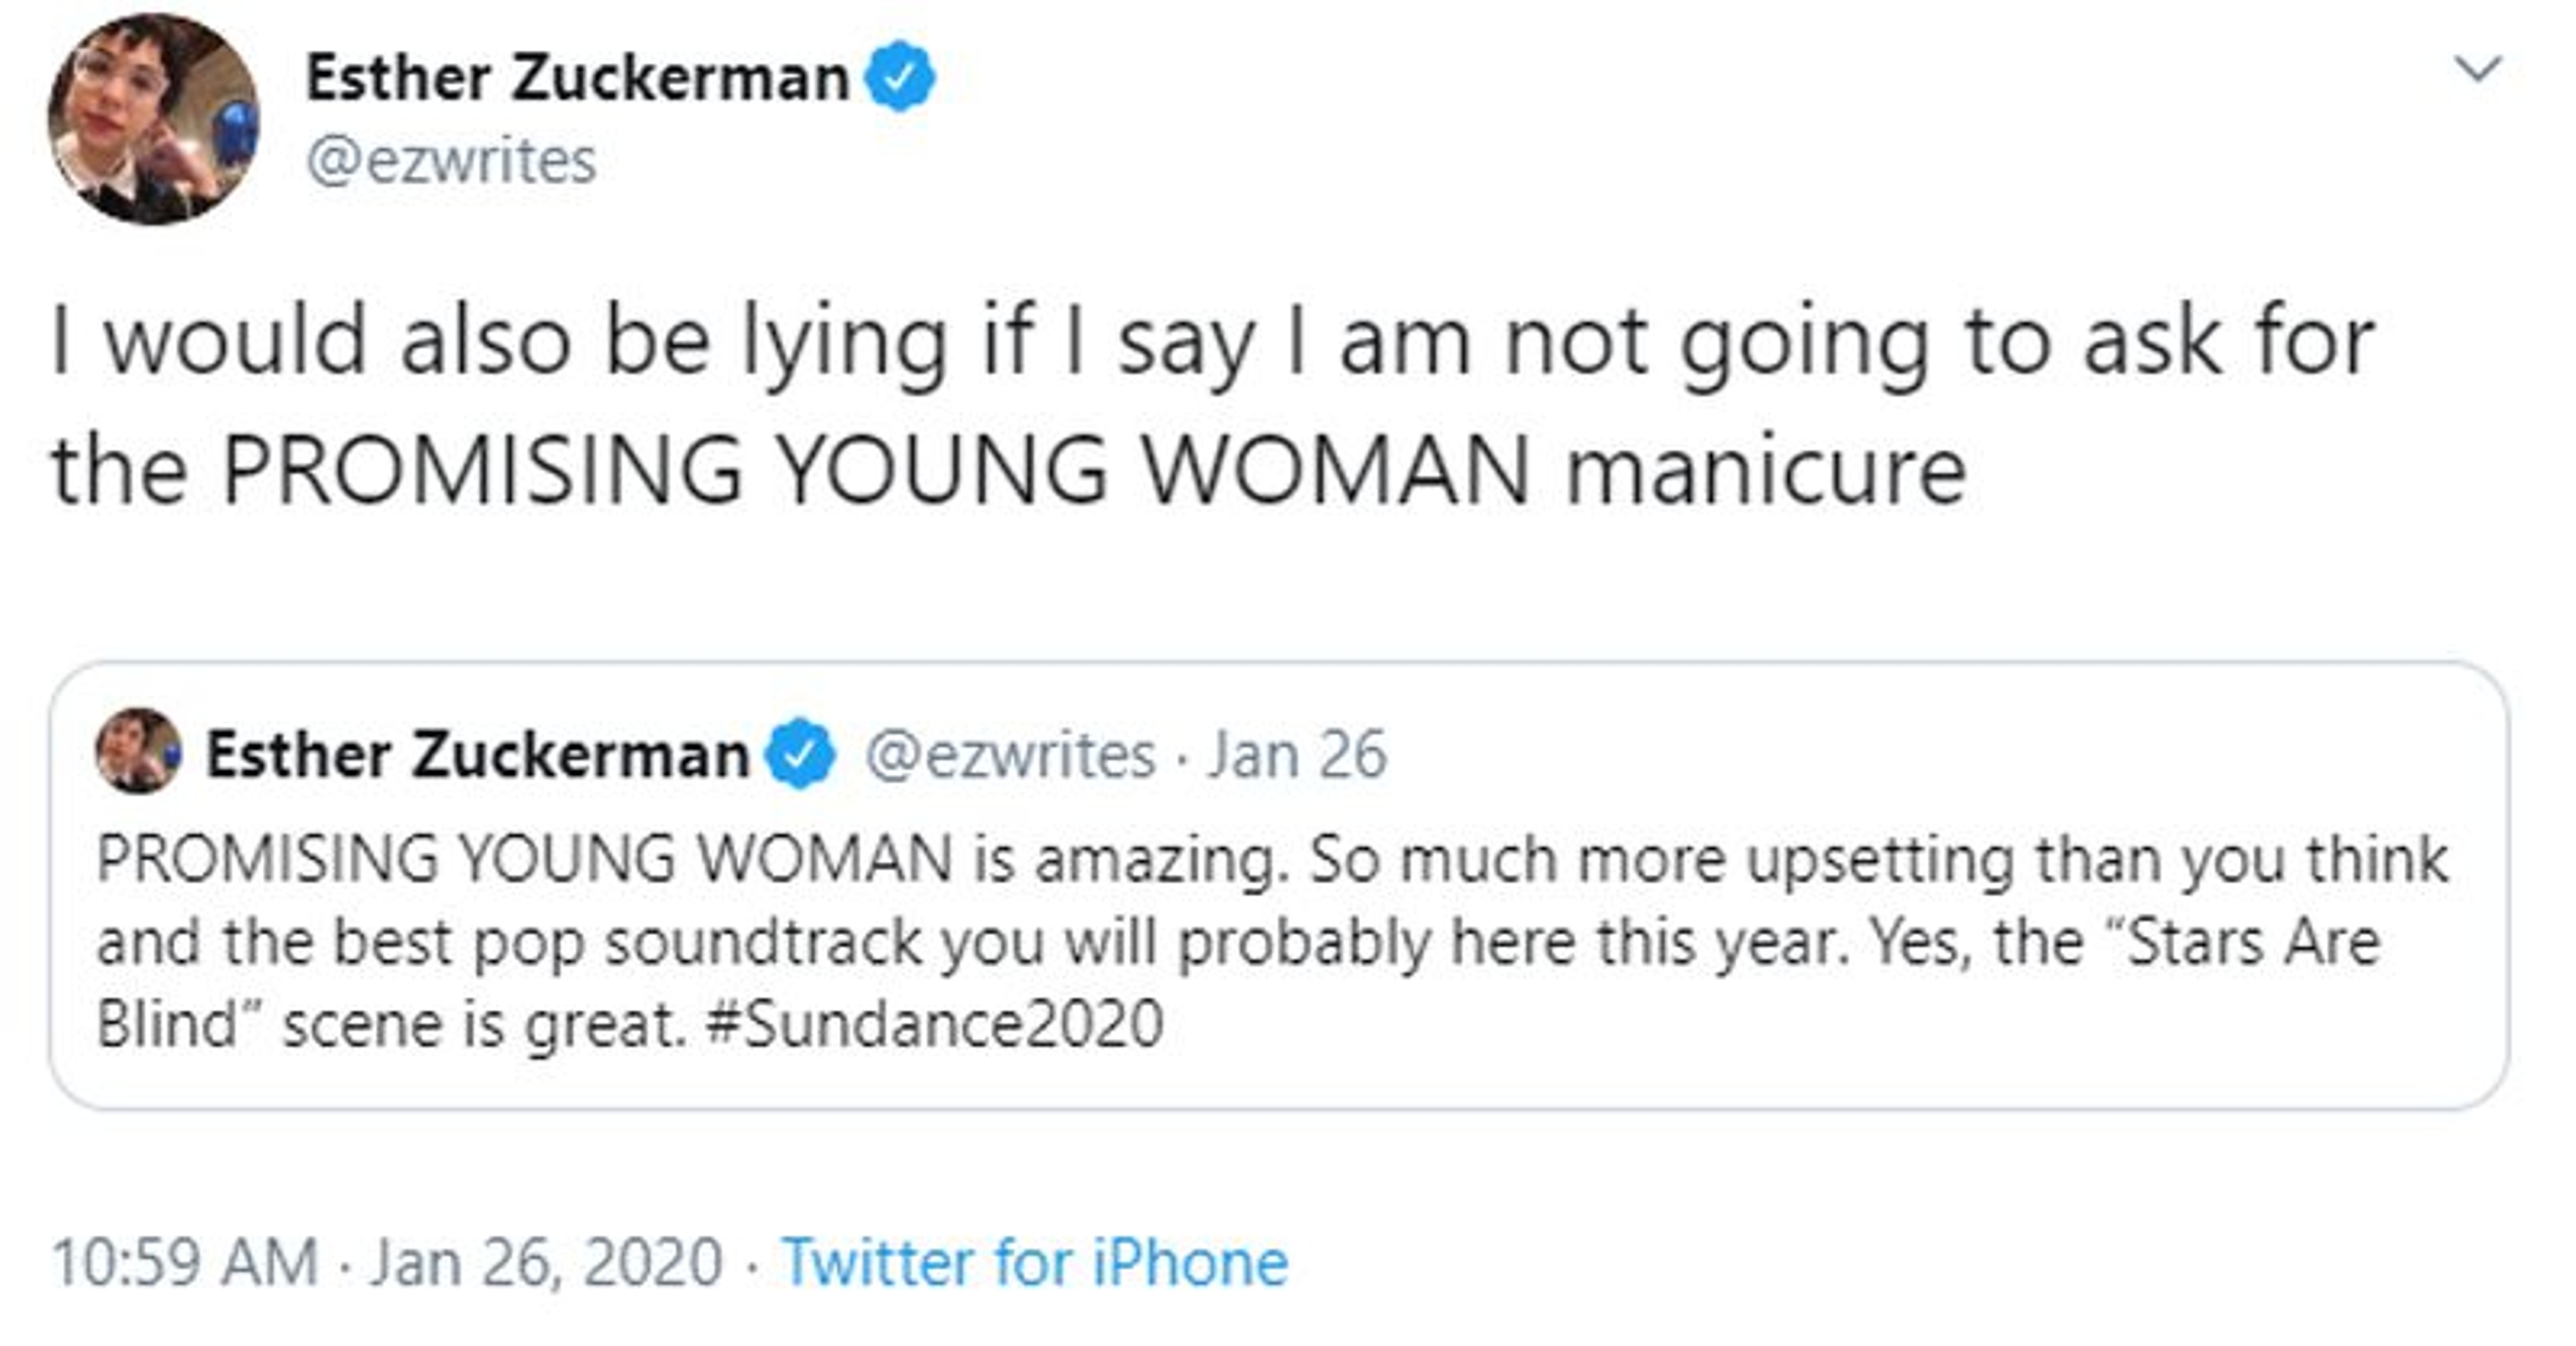The width and height of the screenshot is (2576, 1346).
Task: Open the "Twitter for iPhone" source link
Action: 1035,1262
